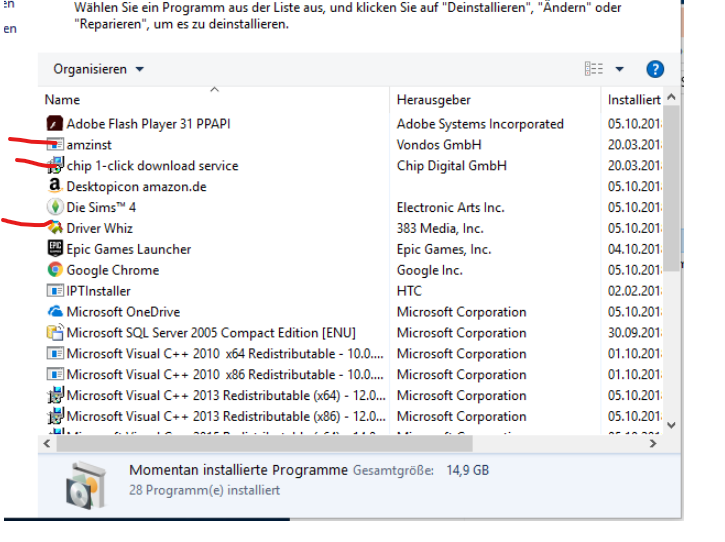Viewport: 725px width, 542px height.
Task: Click the chip 1-click download service icon
Action: pos(55,166)
